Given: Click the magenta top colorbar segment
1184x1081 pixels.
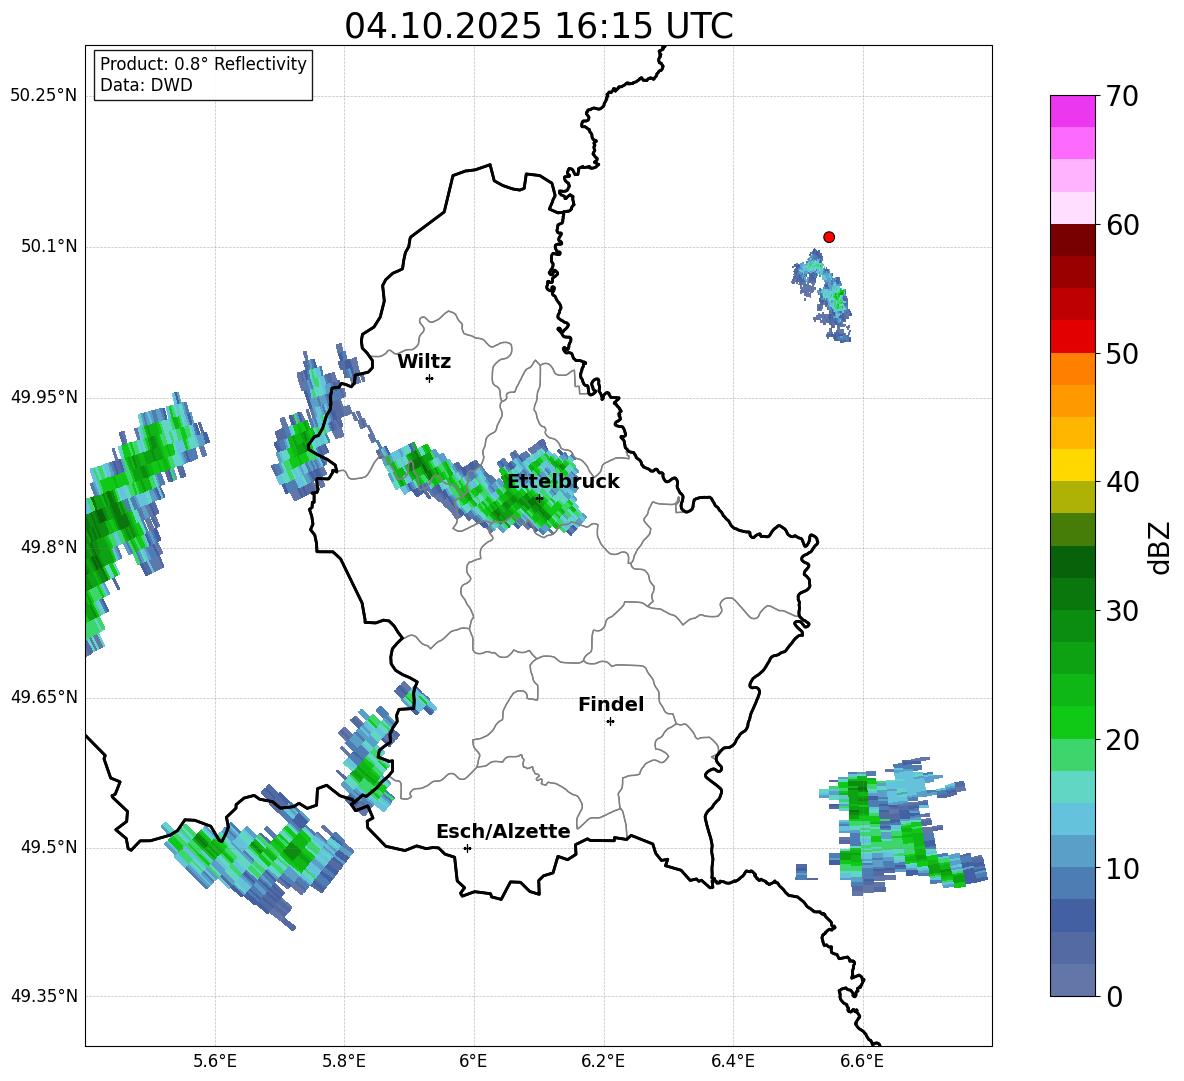Looking at the screenshot, I should tap(1072, 112).
